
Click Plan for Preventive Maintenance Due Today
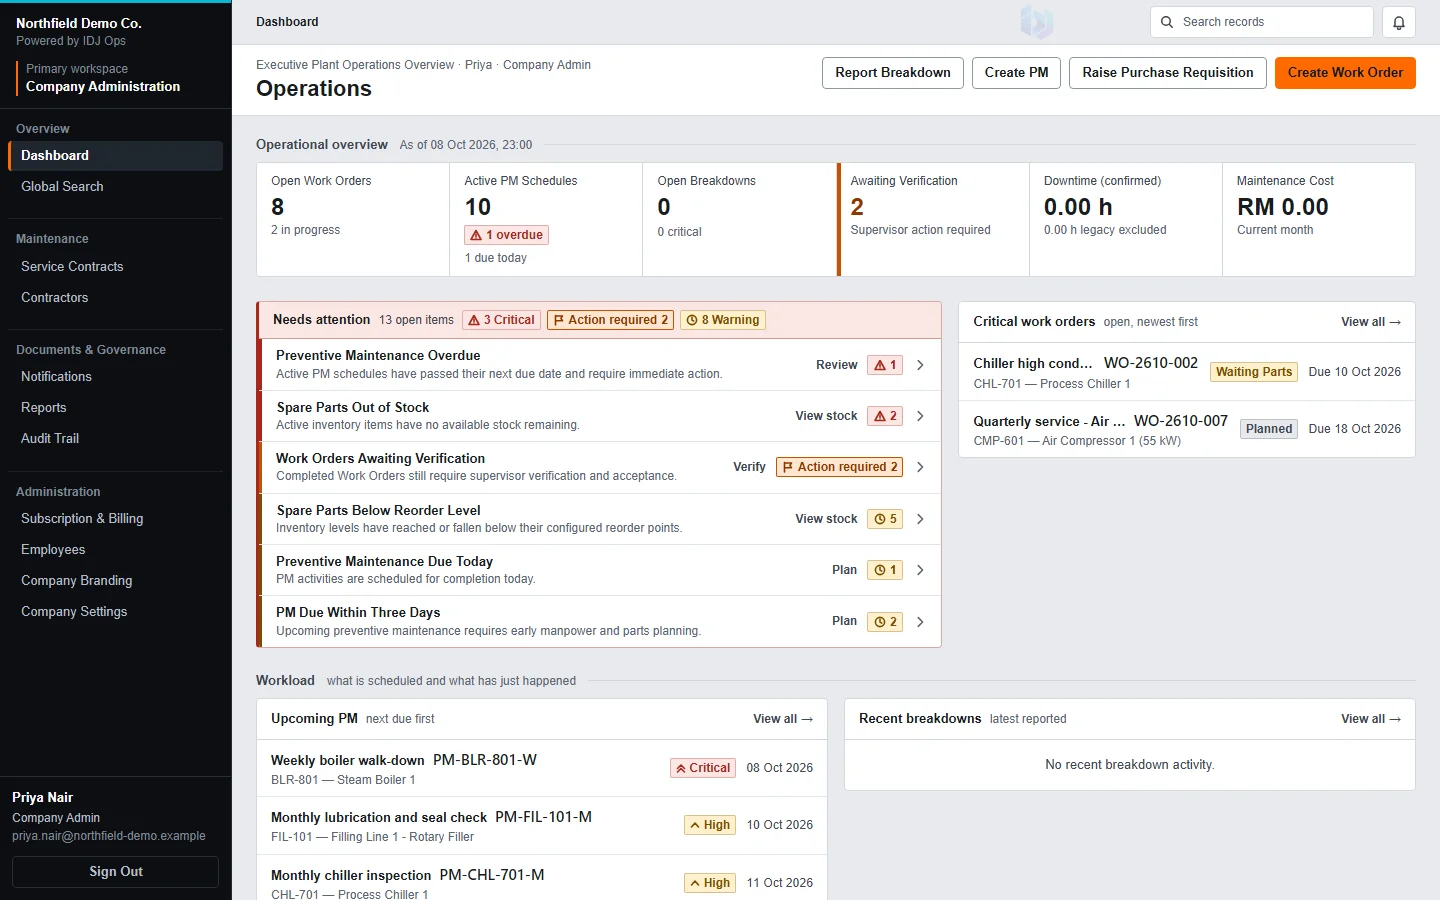pyautogui.click(x=844, y=570)
